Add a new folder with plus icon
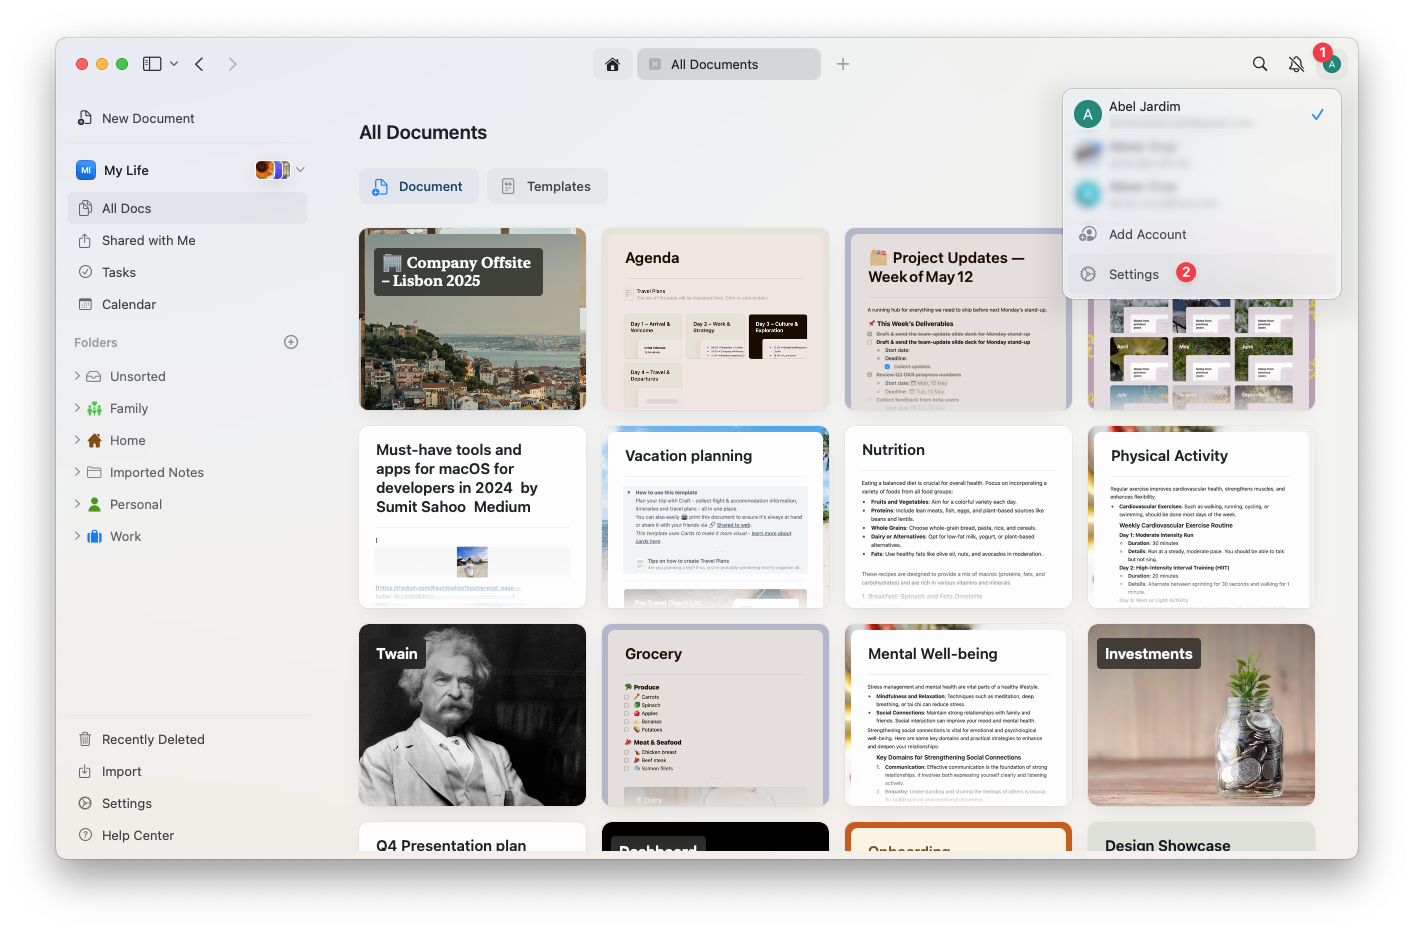The image size is (1414, 933). pyautogui.click(x=291, y=342)
